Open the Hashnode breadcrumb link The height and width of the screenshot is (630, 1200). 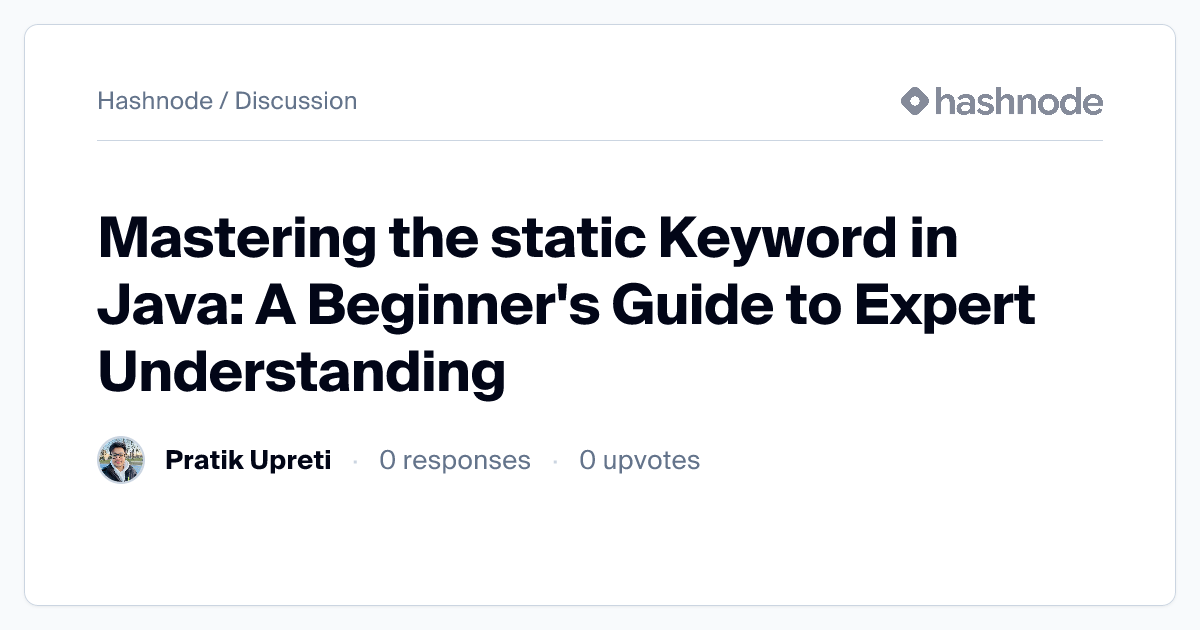[155, 101]
